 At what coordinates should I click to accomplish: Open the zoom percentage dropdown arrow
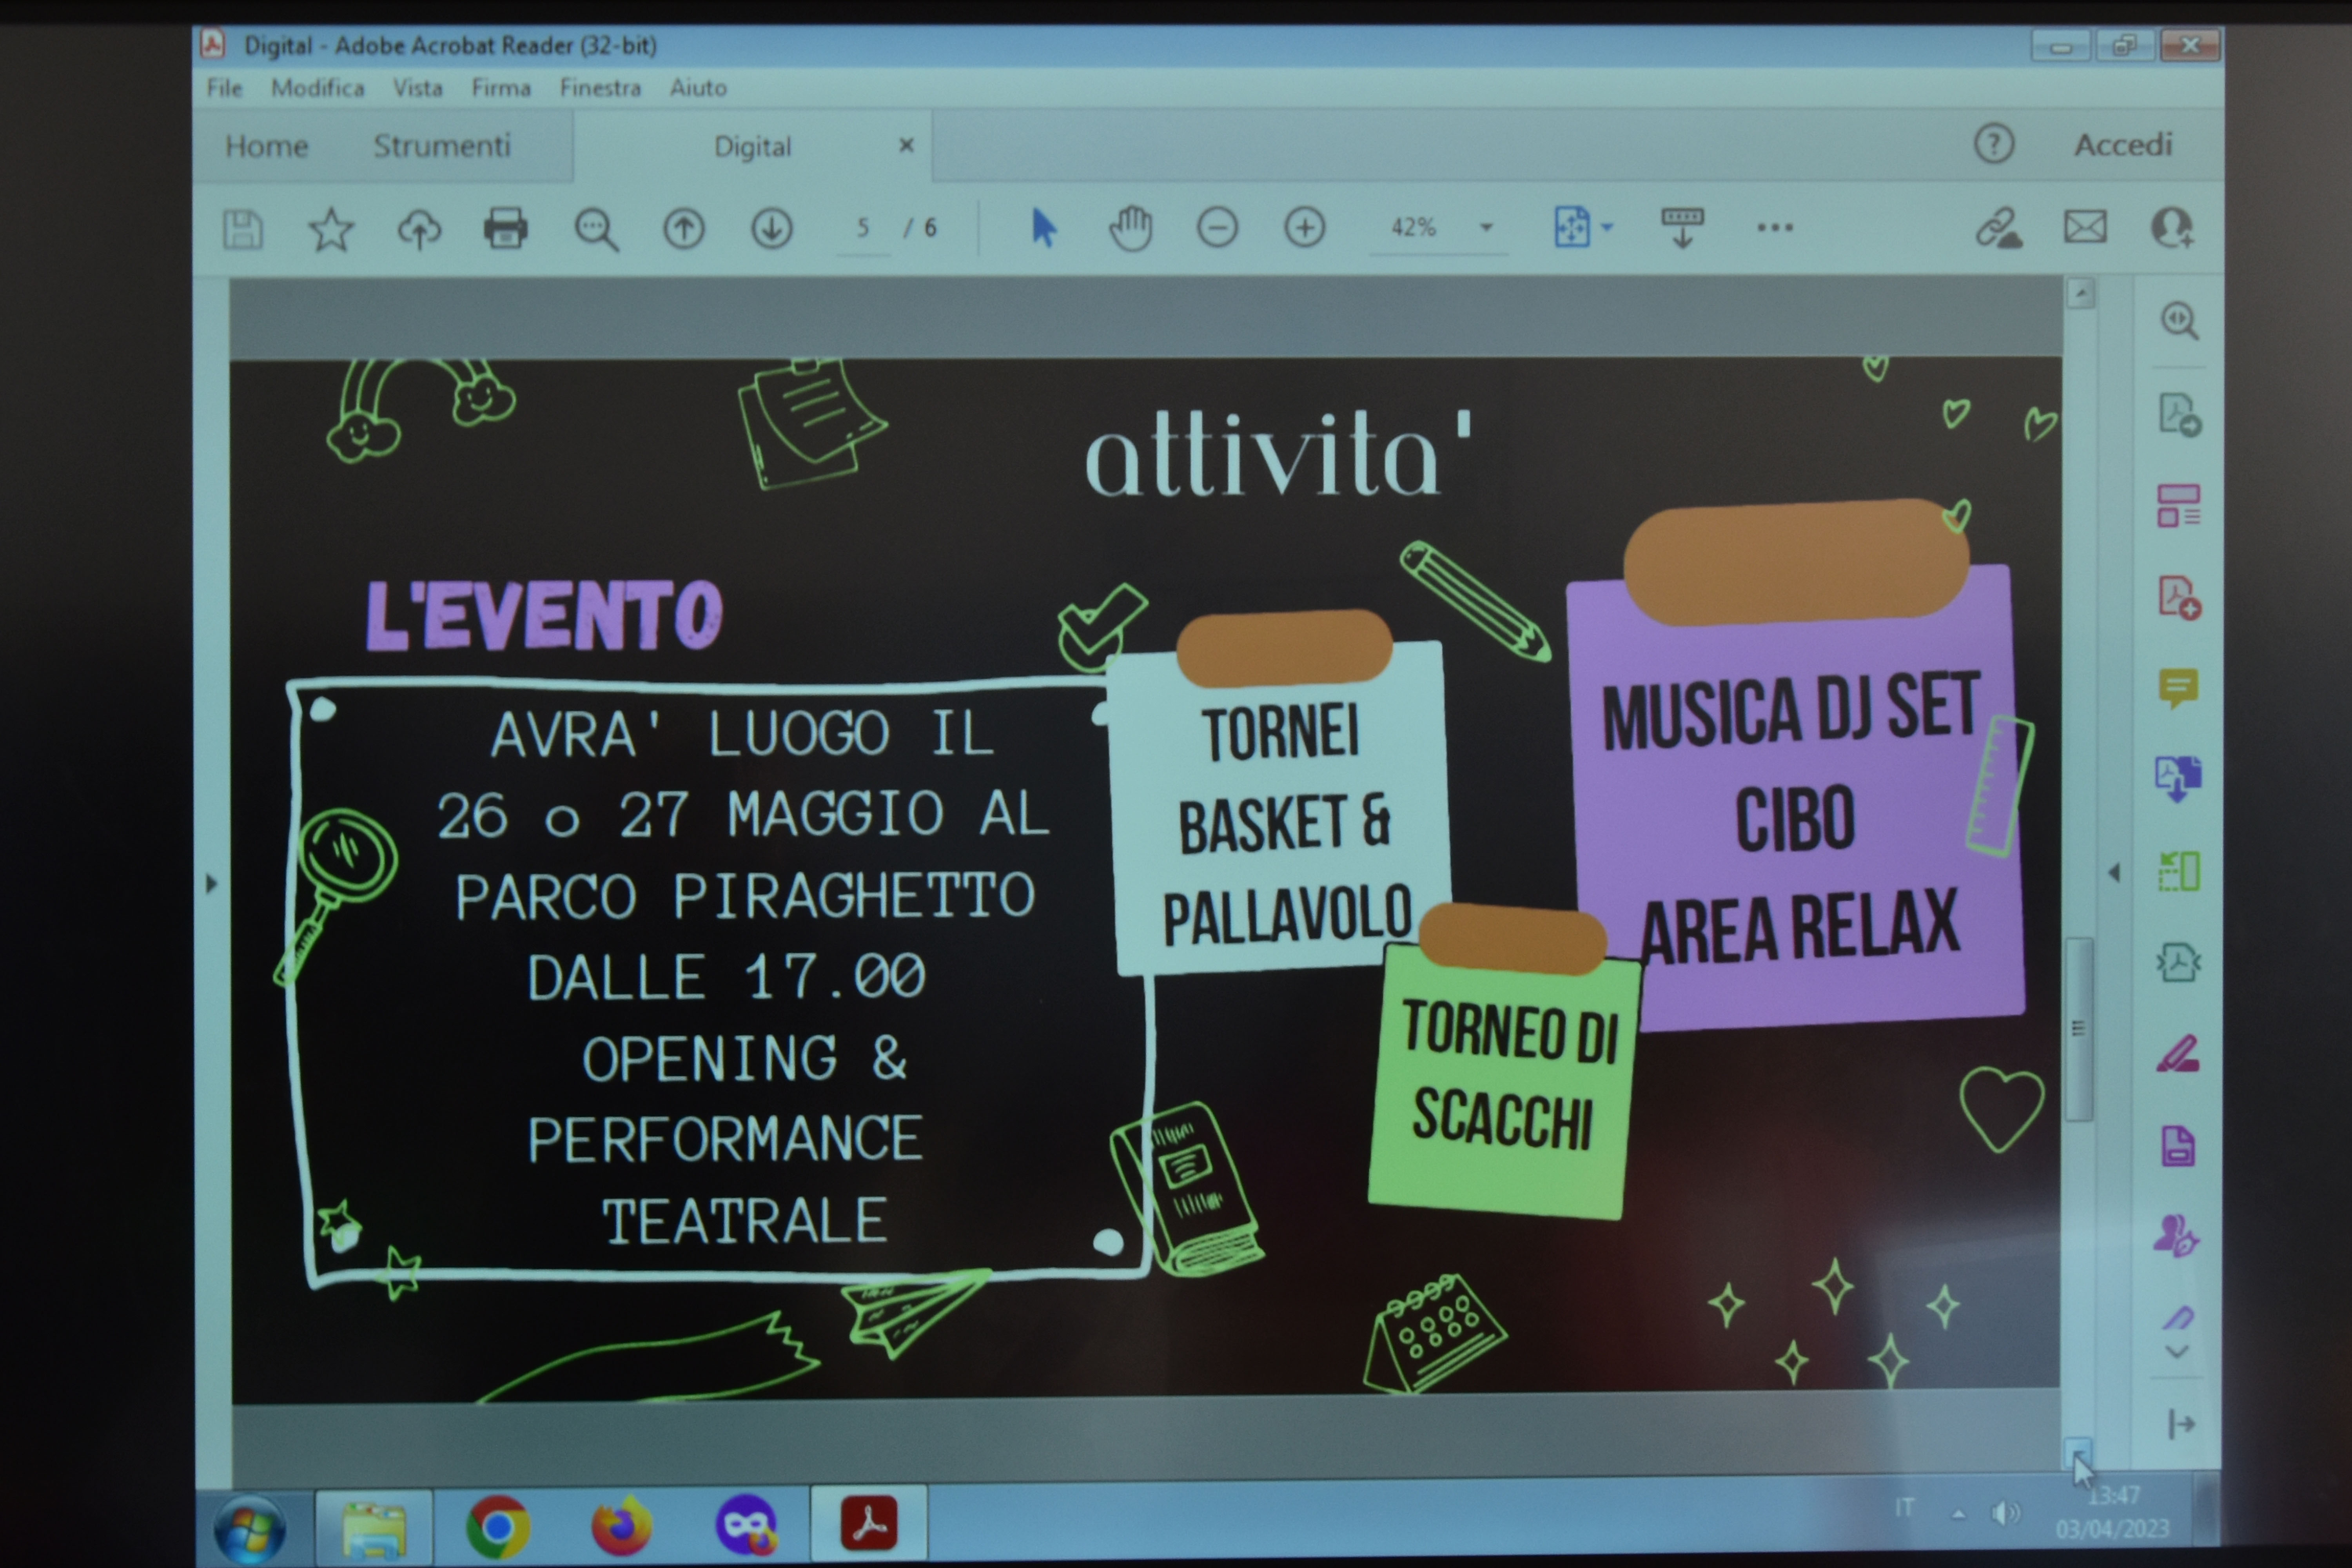click(1486, 228)
